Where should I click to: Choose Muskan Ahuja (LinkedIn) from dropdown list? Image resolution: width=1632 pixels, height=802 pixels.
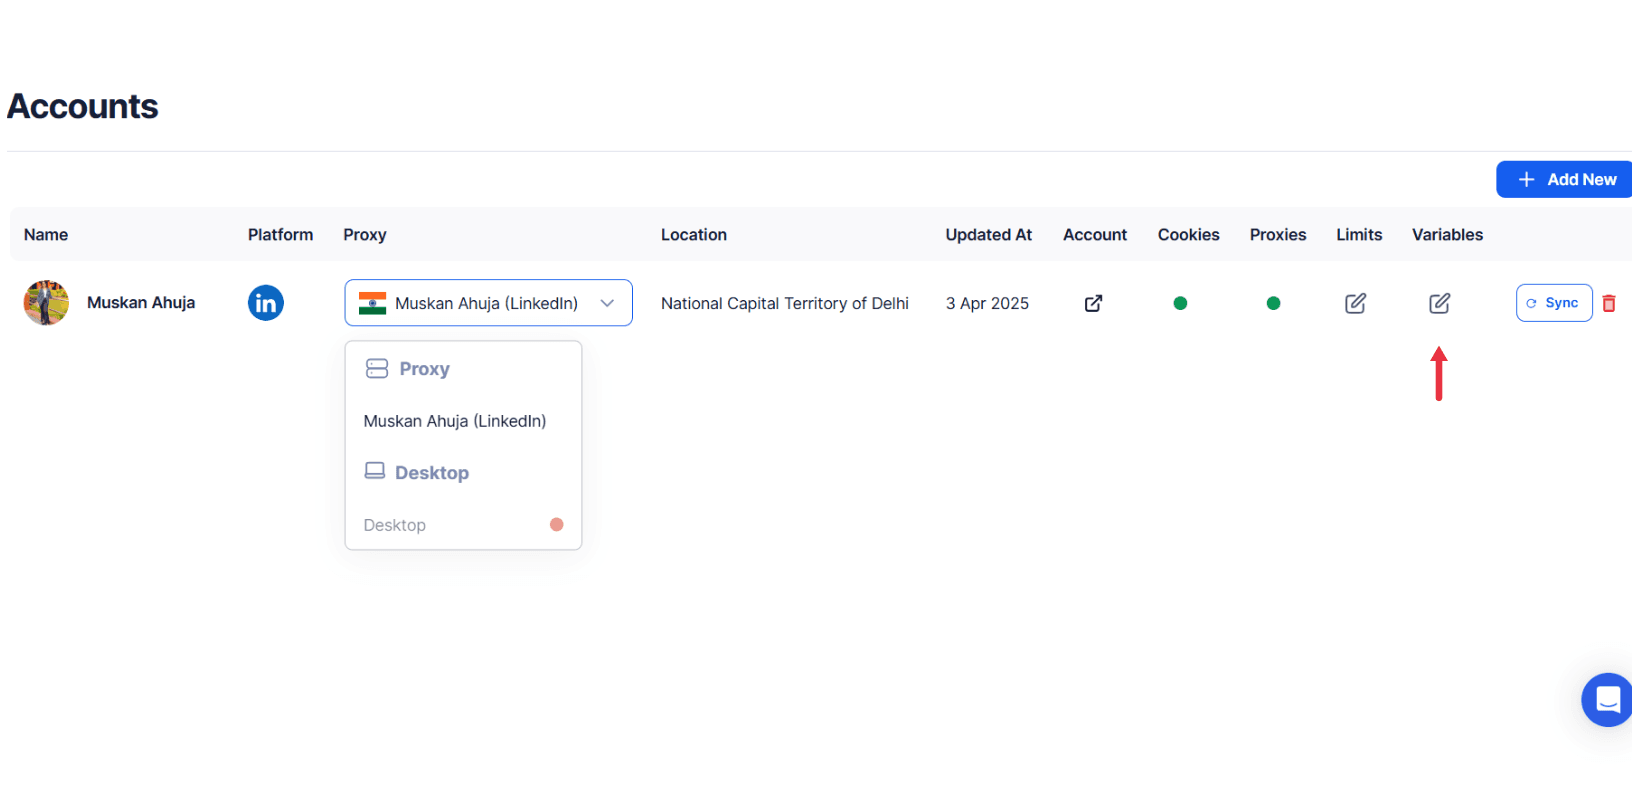click(x=455, y=421)
